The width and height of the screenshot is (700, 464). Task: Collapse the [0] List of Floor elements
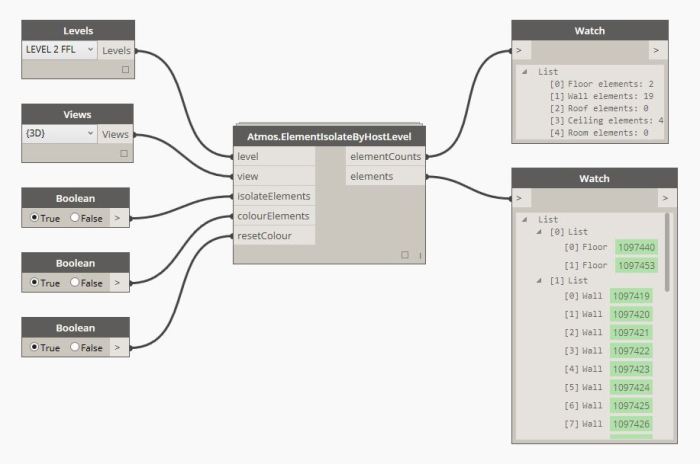[540, 231]
